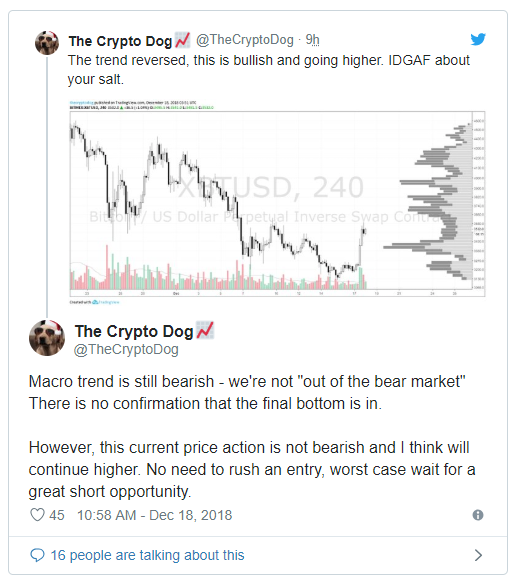Open the tweet info circle icon

point(478,515)
